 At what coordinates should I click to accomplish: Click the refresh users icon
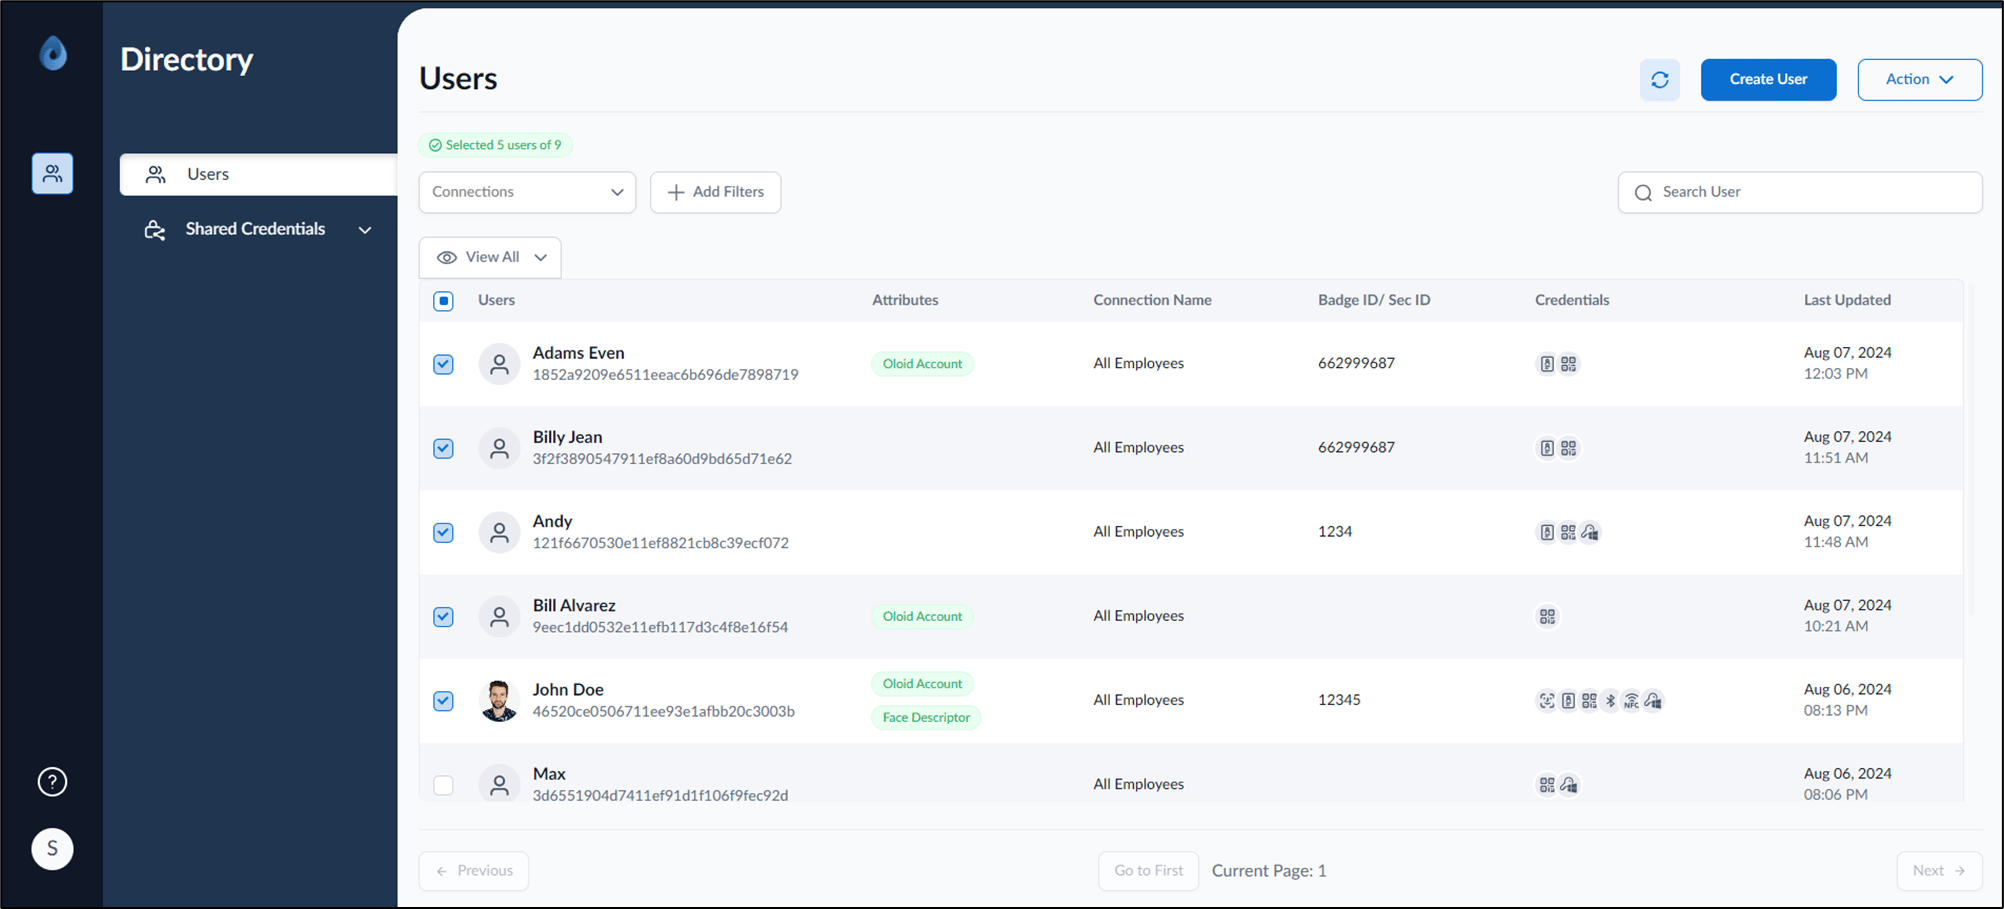(x=1659, y=80)
